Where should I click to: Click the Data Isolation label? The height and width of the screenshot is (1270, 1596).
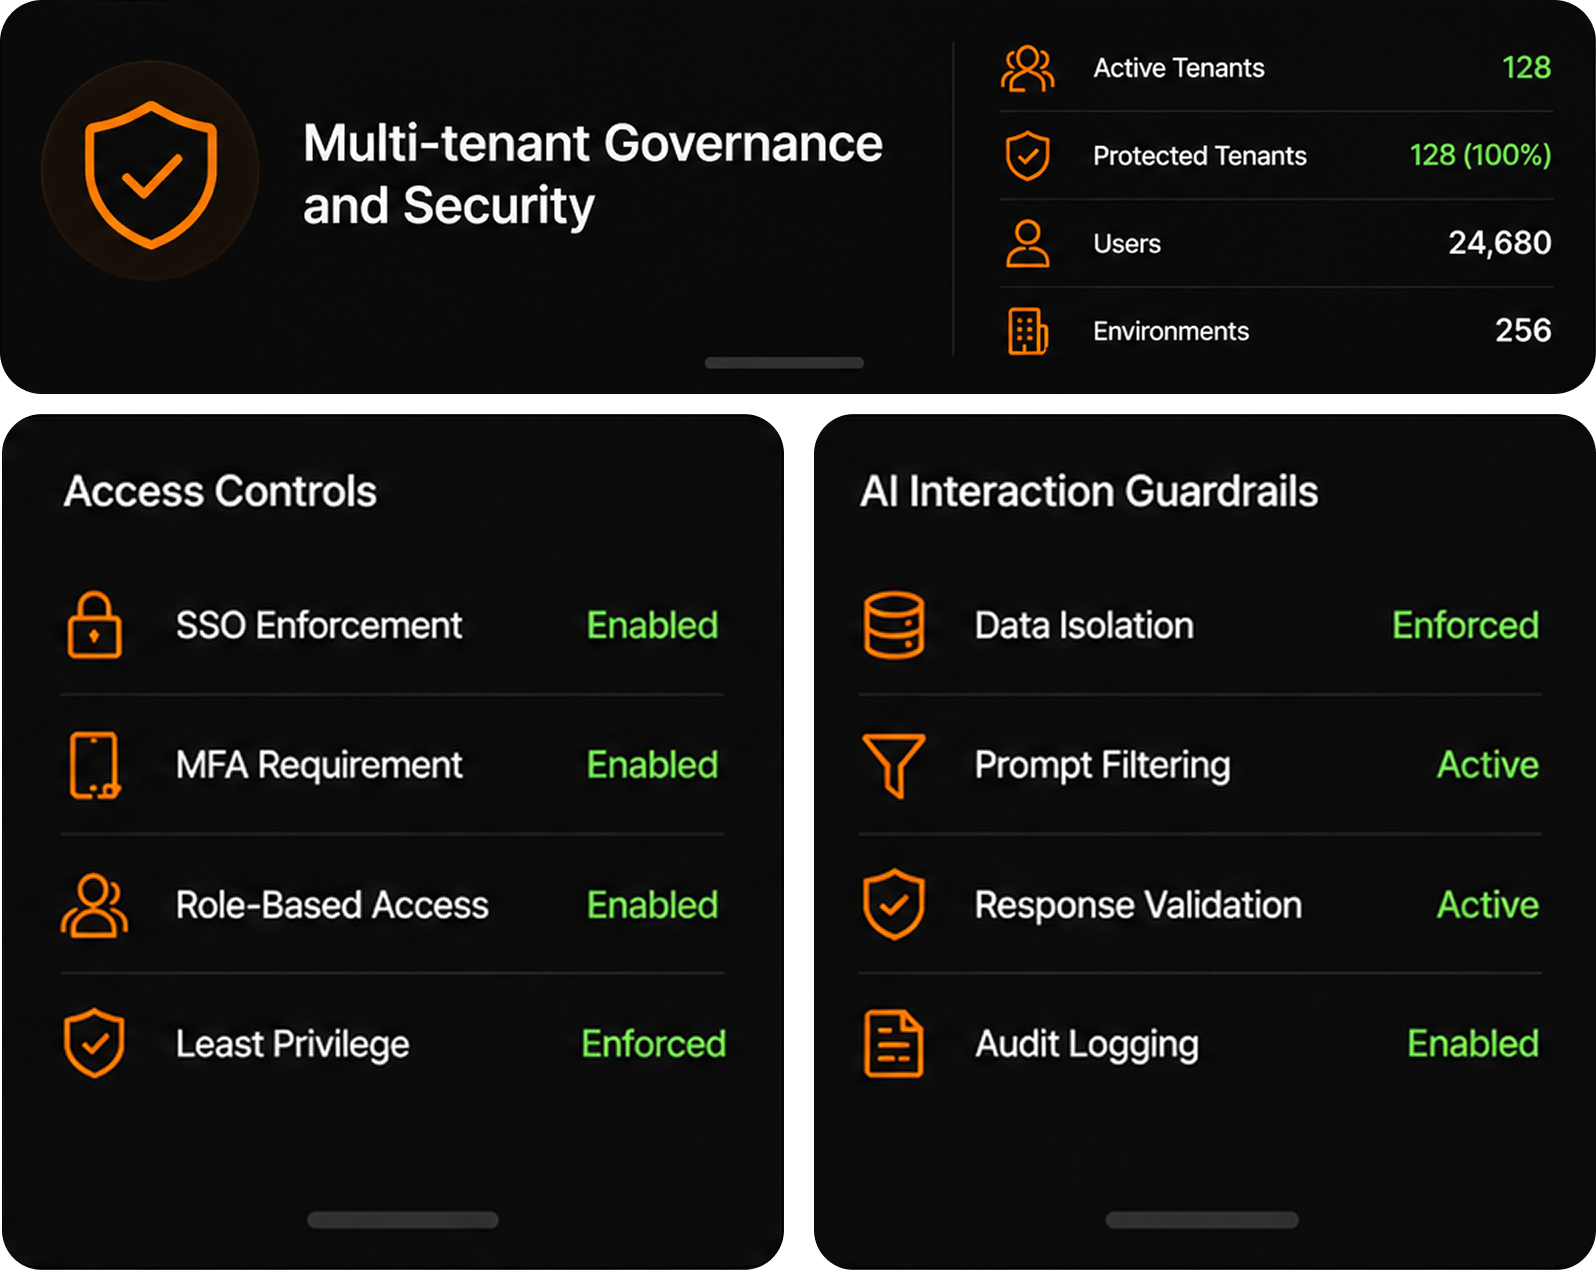coord(1084,625)
